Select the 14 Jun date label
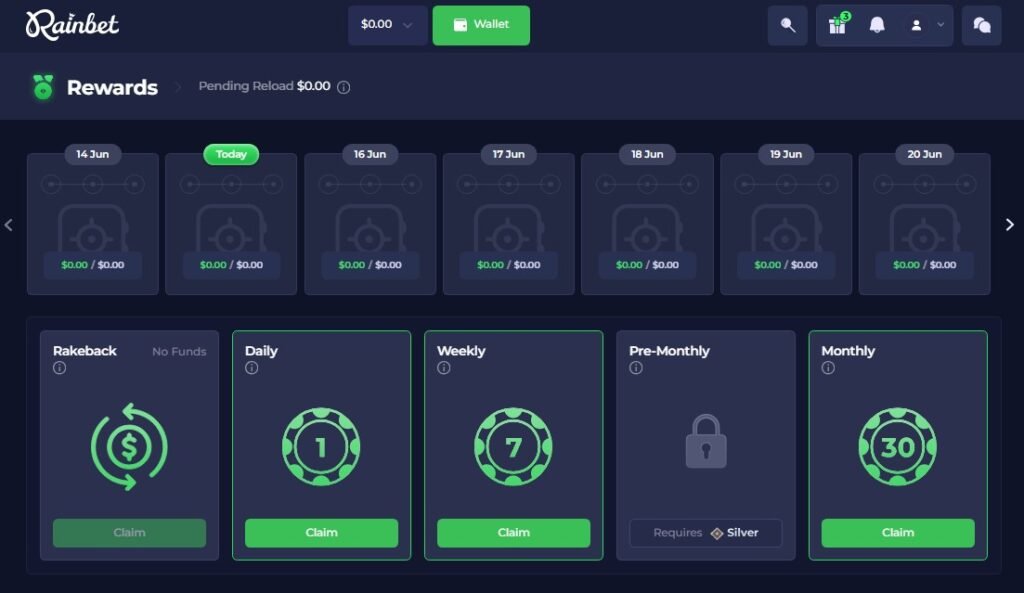 pyautogui.click(x=93, y=154)
